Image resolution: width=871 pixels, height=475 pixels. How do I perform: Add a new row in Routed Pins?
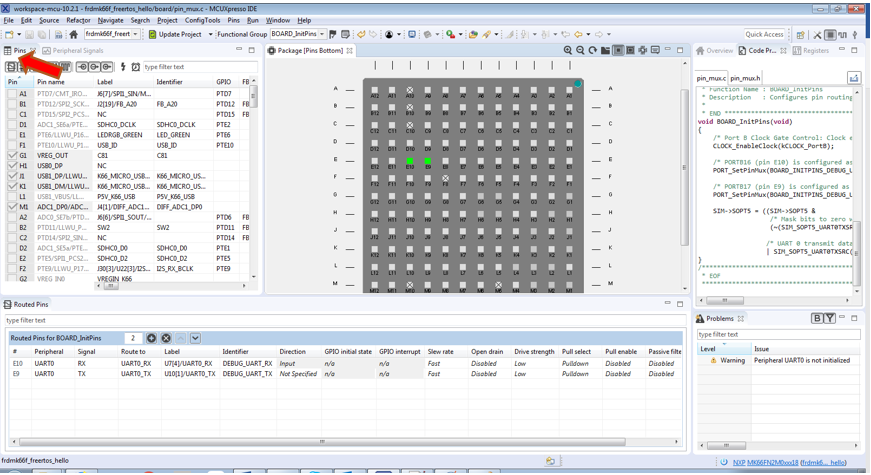151,338
